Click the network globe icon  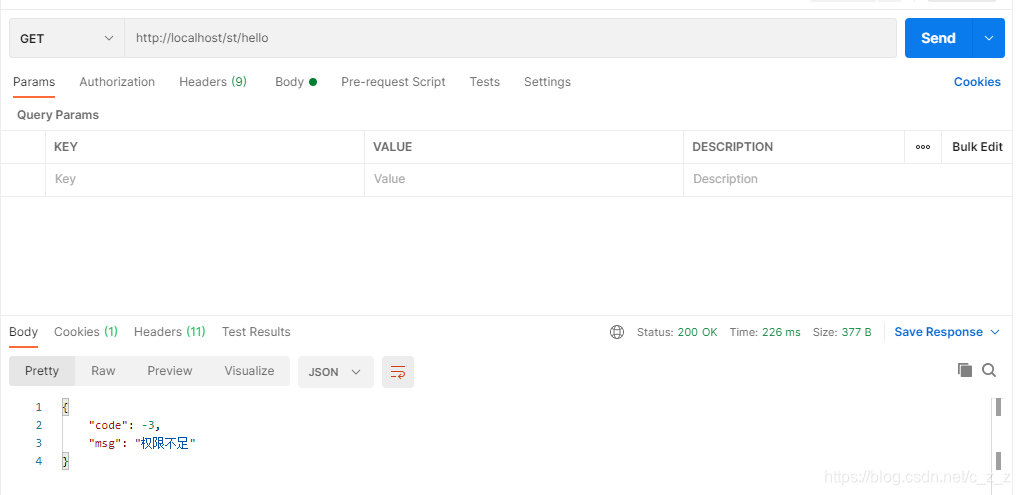tap(617, 332)
